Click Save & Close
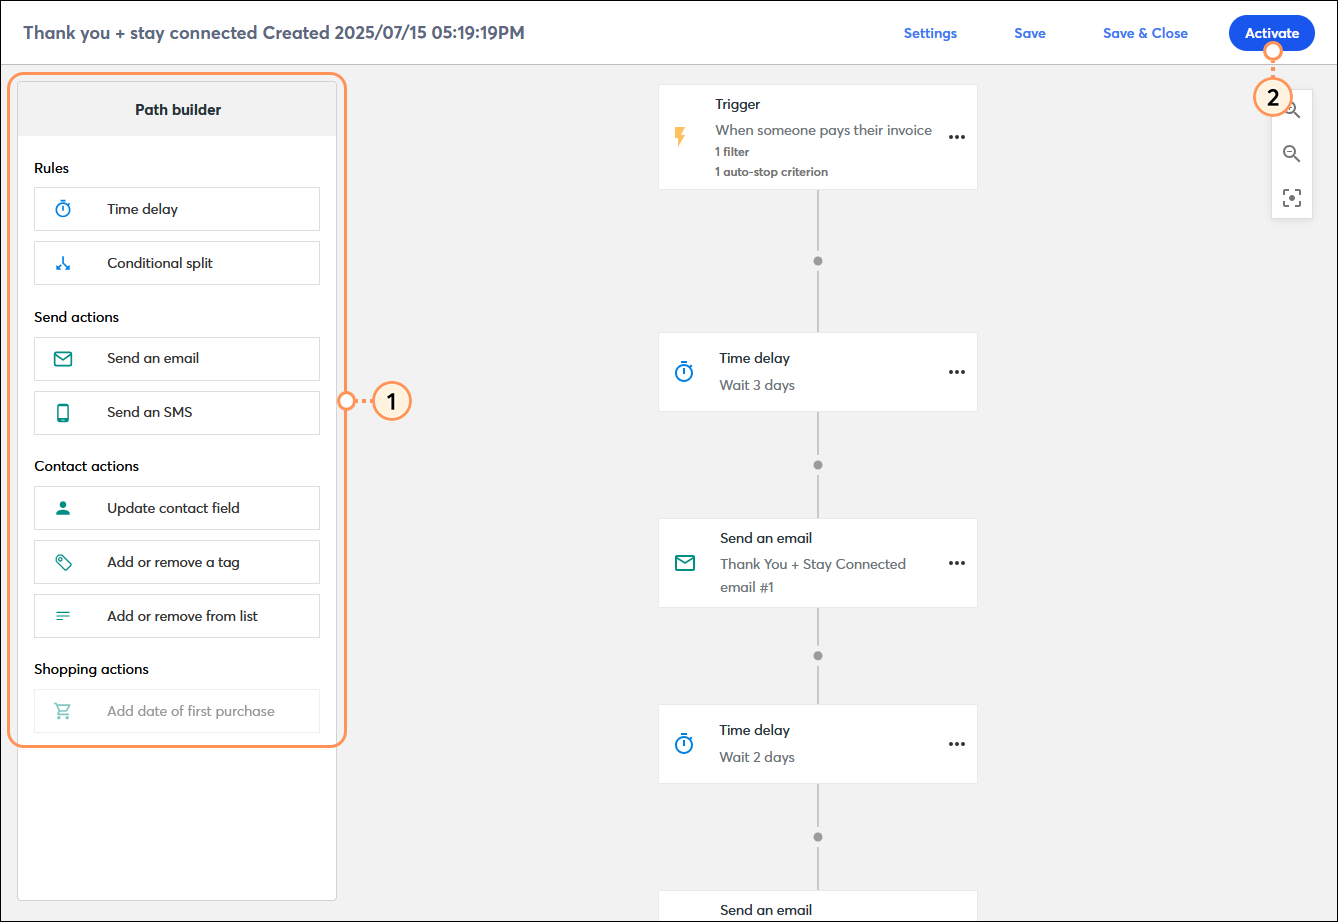This screenshot has width=1338, height=922. (1145, 33)
